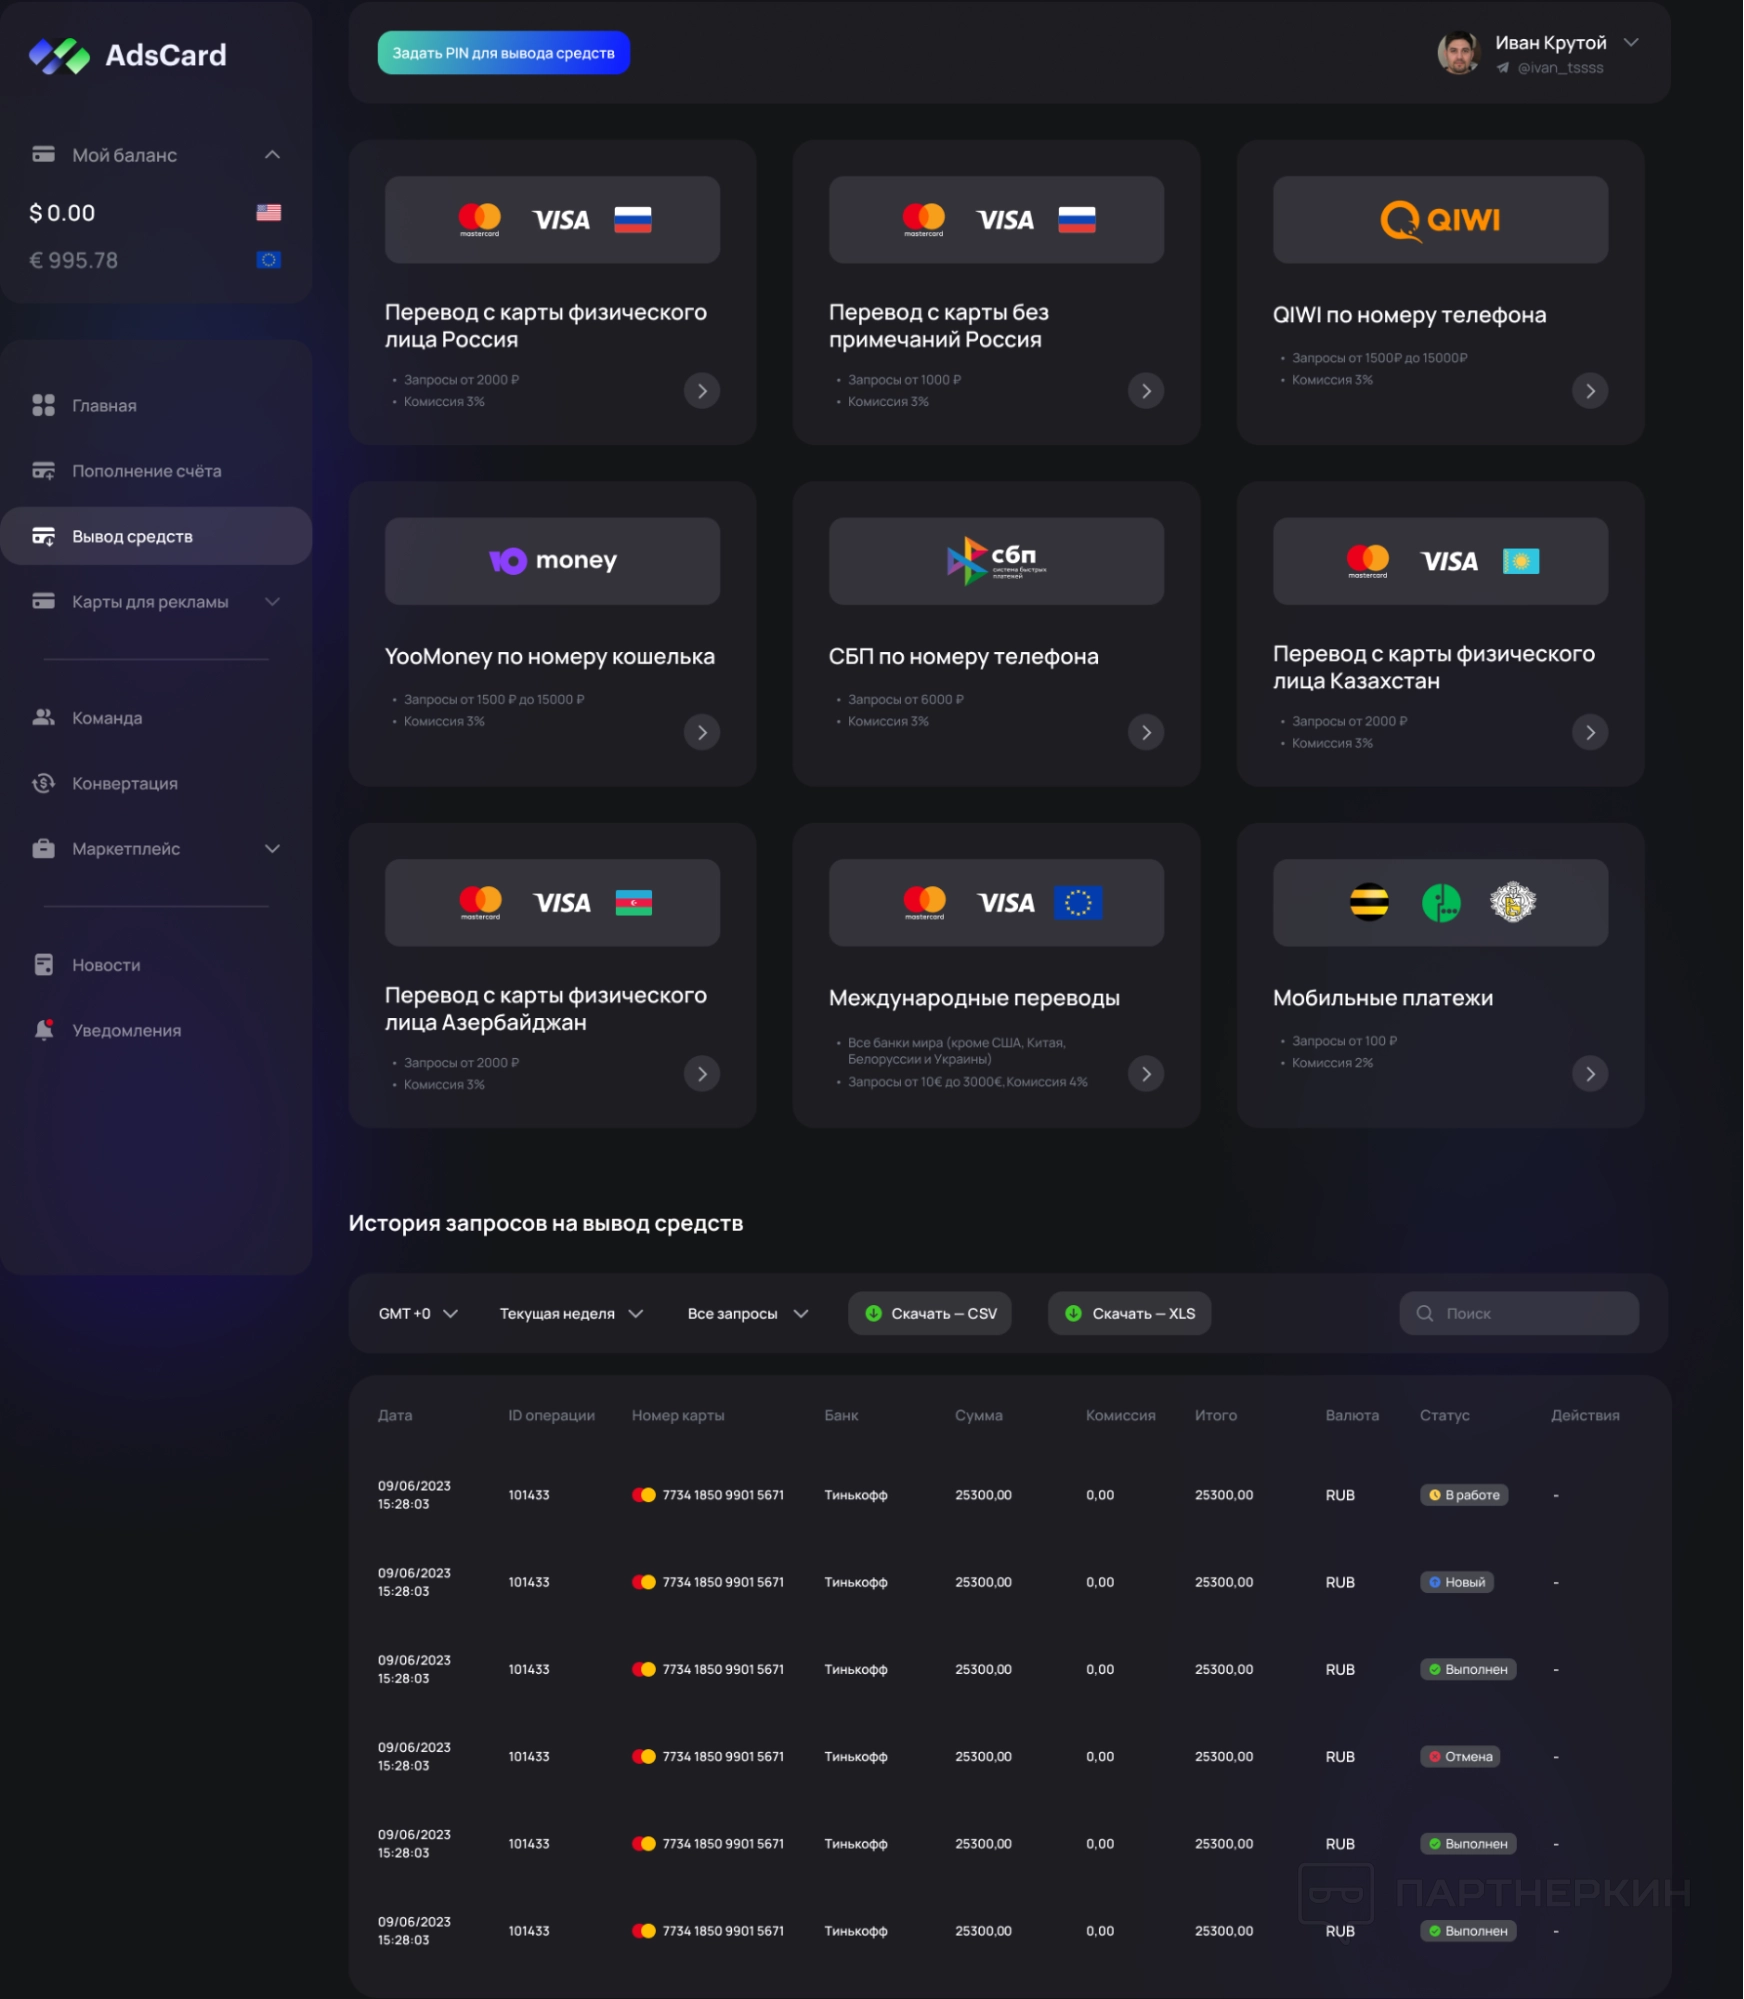Click the Поиск search field
1744x1999 pixels.
click(x=1519, y=1313)
